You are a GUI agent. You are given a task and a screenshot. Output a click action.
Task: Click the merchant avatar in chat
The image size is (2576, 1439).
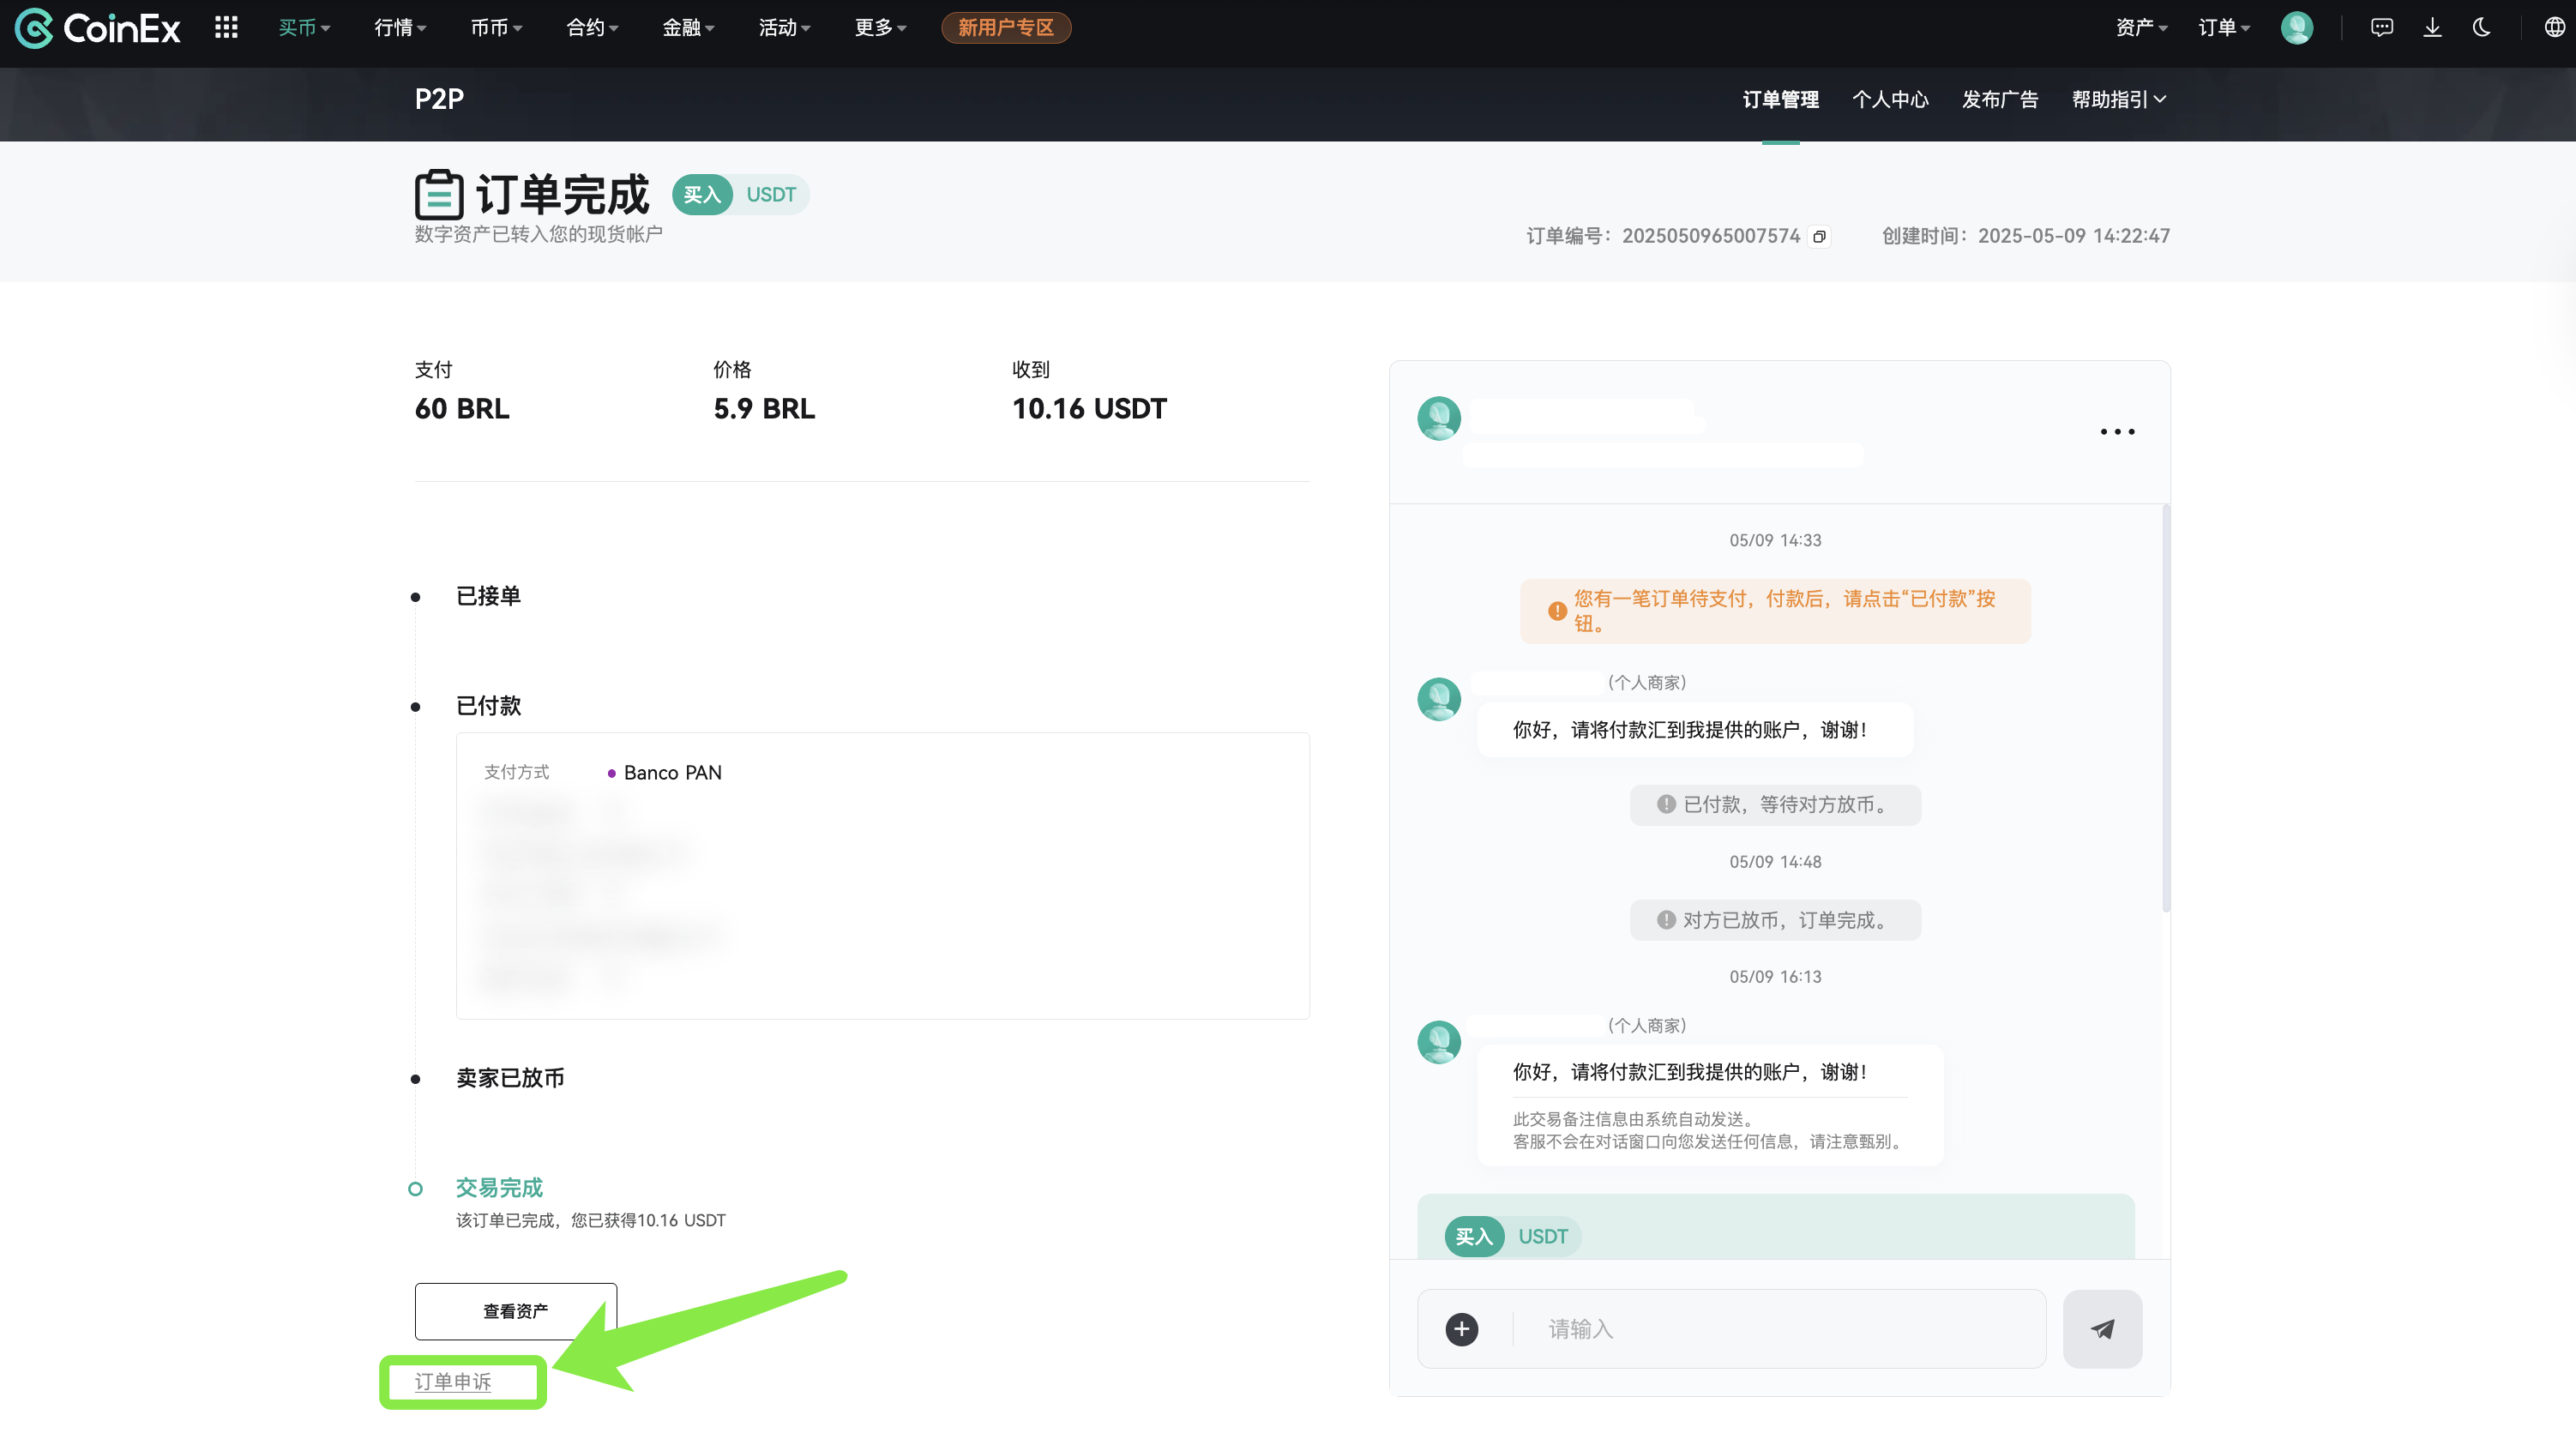click(x=1439, y=699)
